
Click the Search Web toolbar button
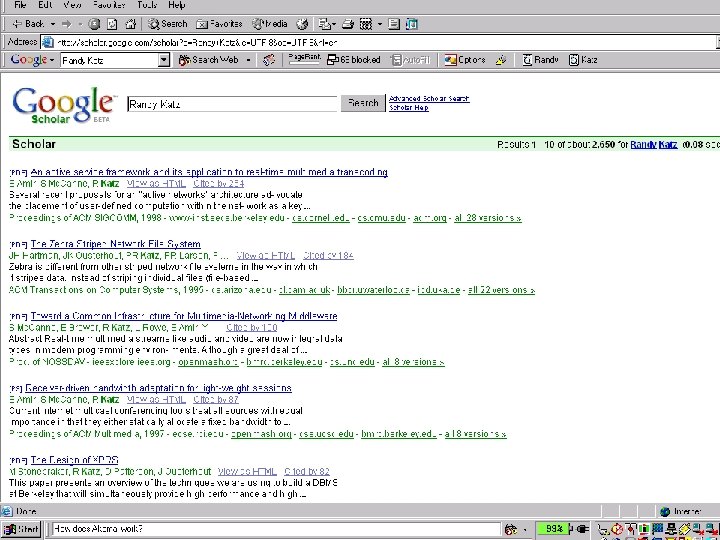[x=209, y=60]
